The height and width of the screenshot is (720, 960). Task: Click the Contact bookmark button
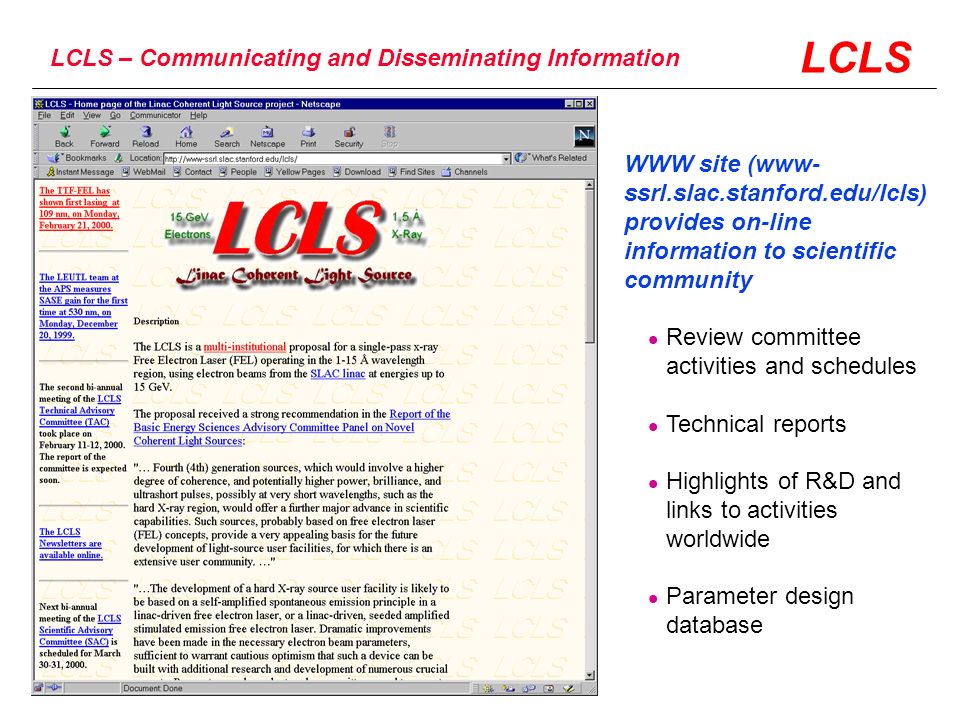(192, 172)
